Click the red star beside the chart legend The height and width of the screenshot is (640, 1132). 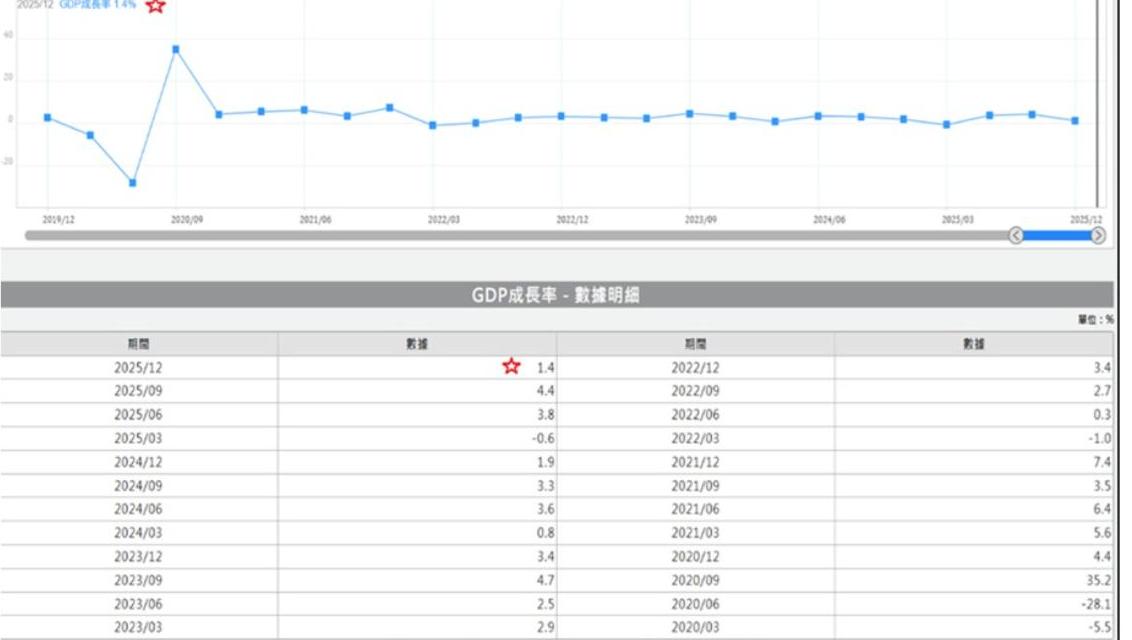(155, 6)
